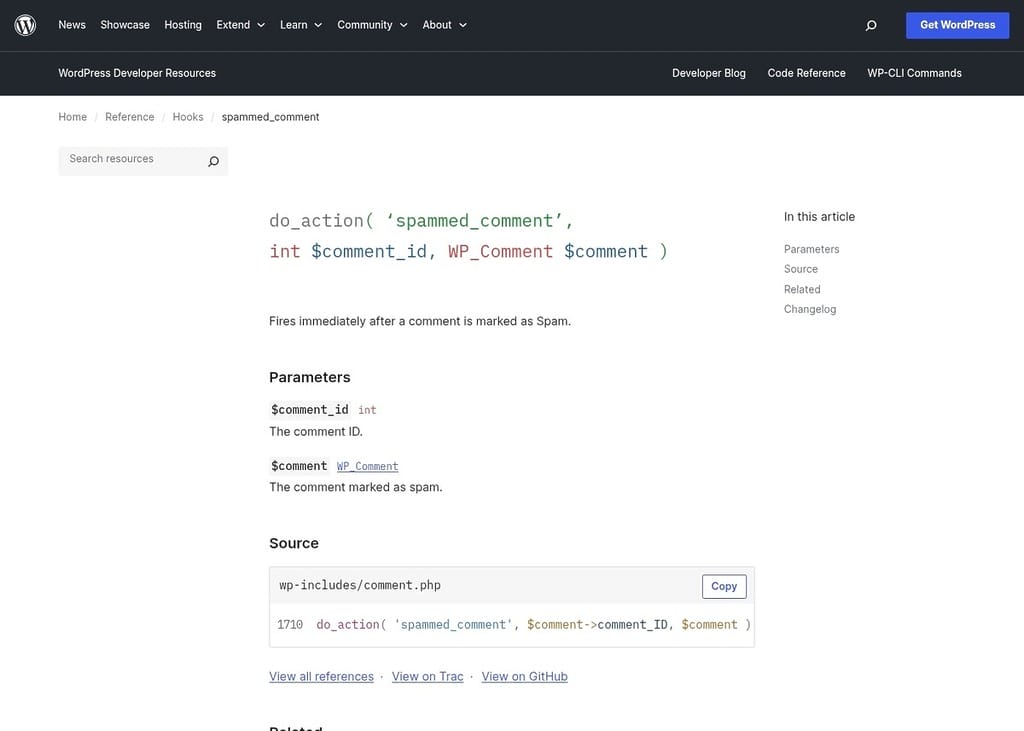Open the Showcase menu item

[125, 25]
